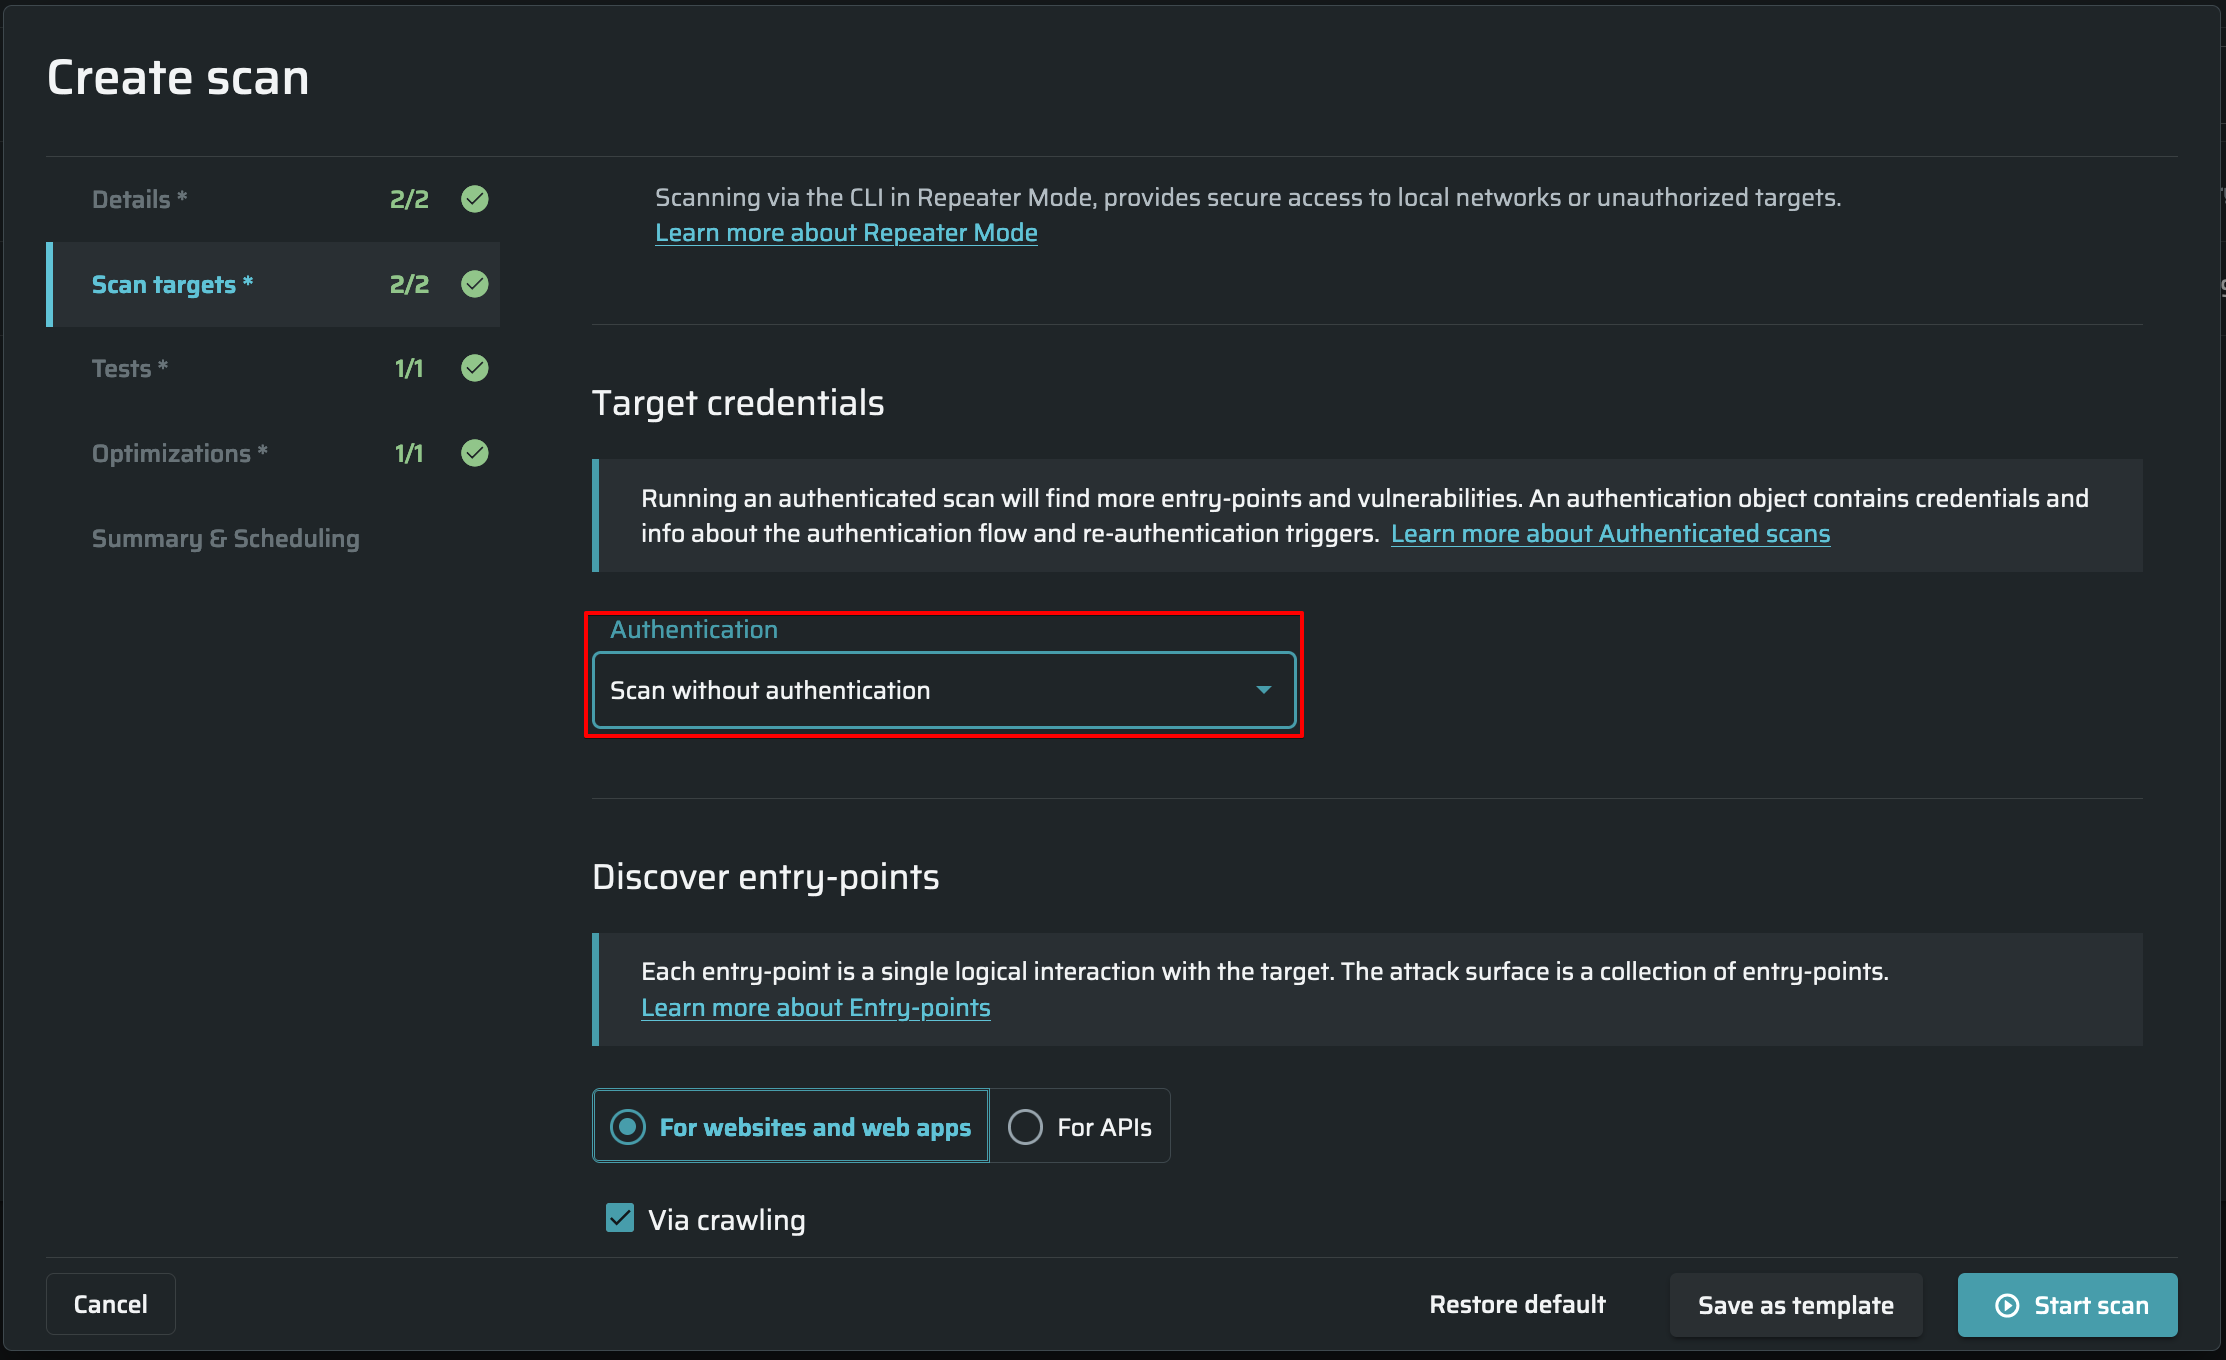Open Learn more about Authenticated scans link
Screen dimensions: 2226x1360
click(x=1609, y=533)
